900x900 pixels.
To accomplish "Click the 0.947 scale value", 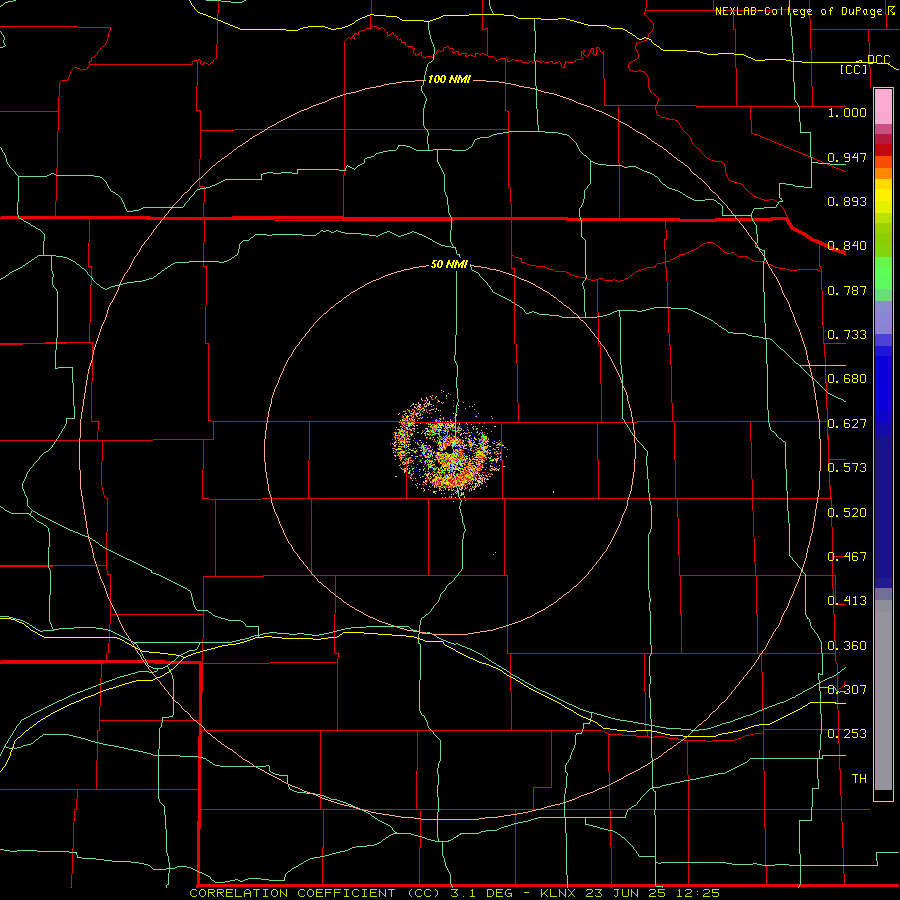I will (x=847, y=157).
